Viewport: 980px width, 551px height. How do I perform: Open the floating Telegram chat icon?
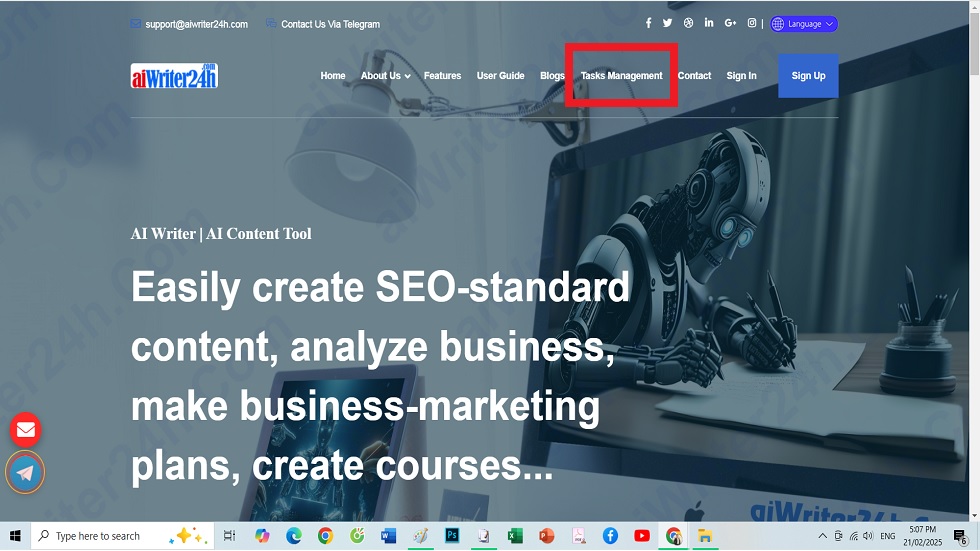25,473
